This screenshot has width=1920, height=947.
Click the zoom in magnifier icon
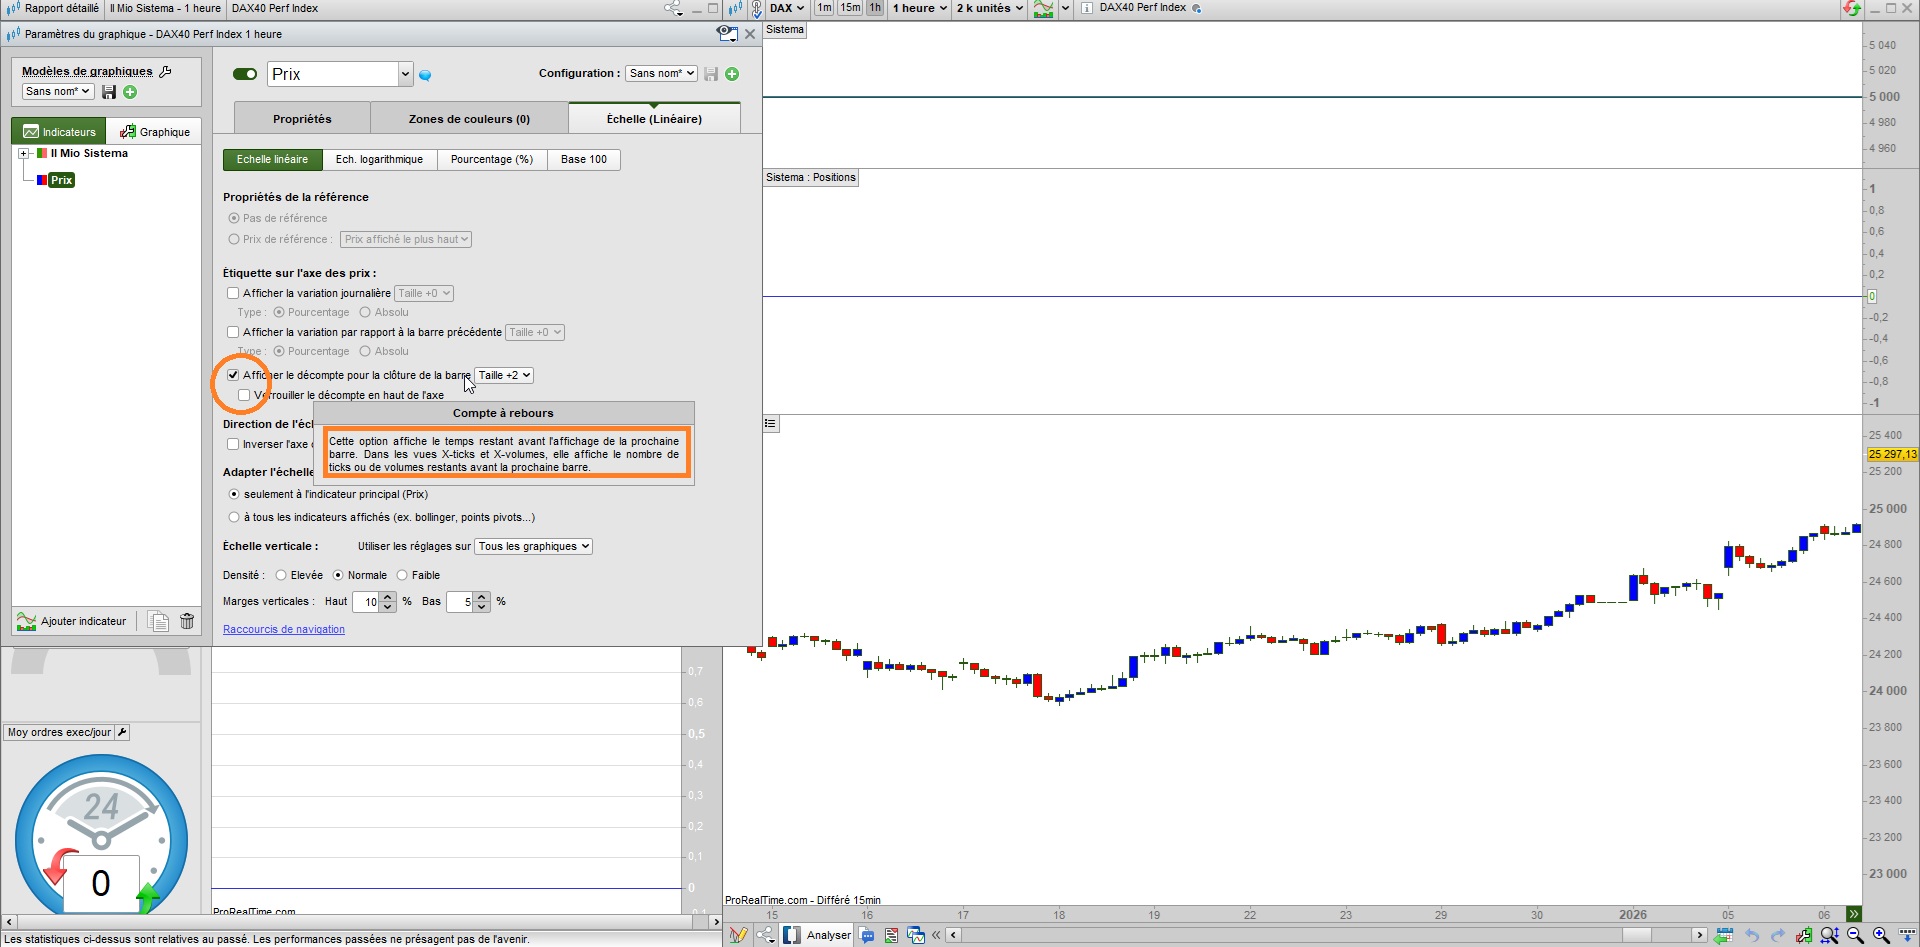pyautogui.click(x=1881, y=935)
